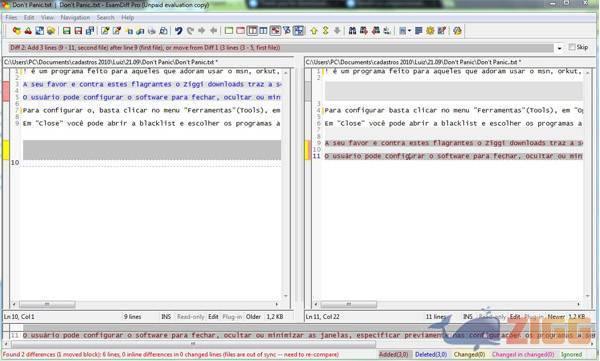Show only the first file pane icon
Screen dimensions: 600x361
[x=229, y=31]
